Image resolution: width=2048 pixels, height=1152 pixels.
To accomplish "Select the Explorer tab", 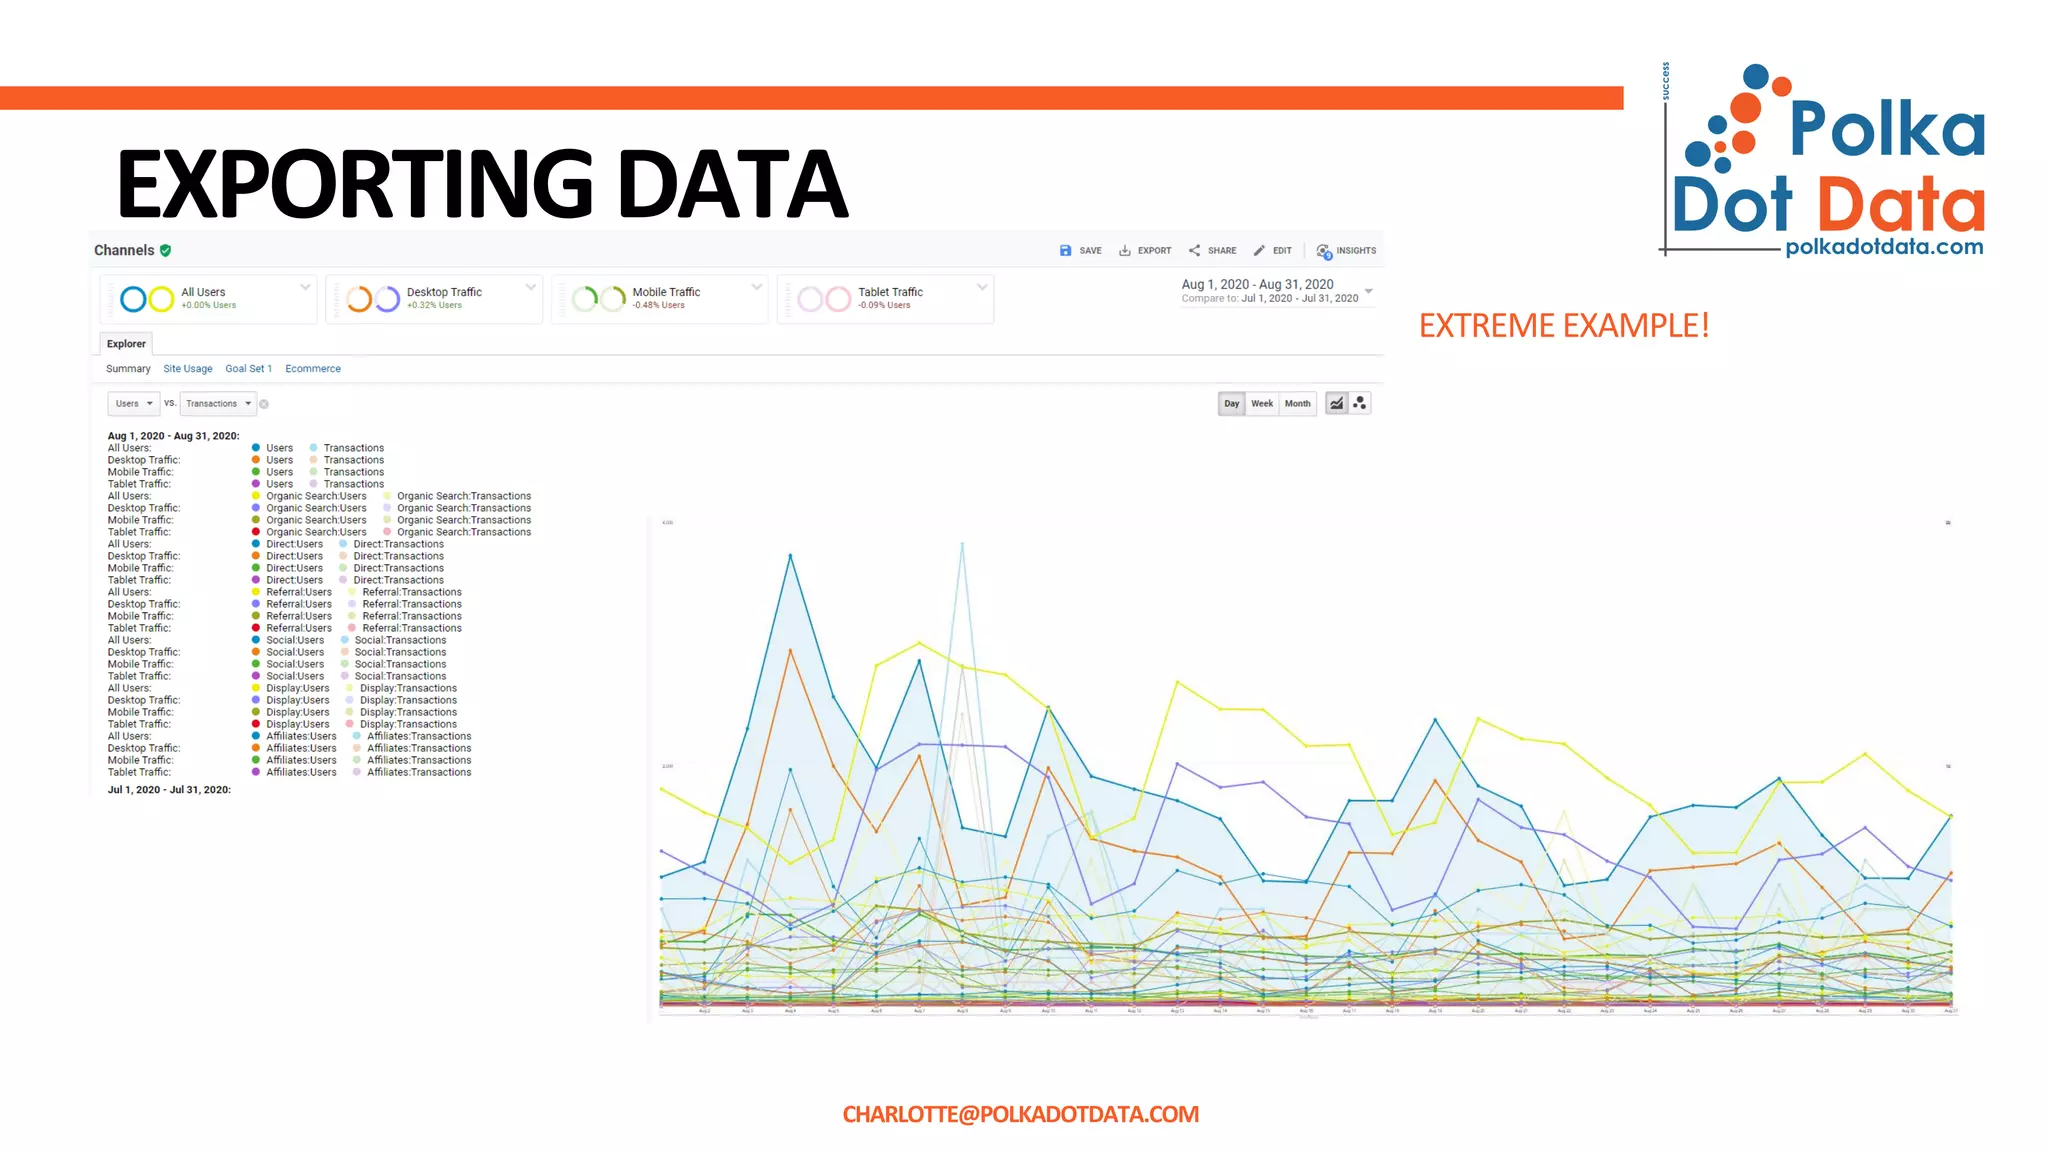I will tap(126, 344).
